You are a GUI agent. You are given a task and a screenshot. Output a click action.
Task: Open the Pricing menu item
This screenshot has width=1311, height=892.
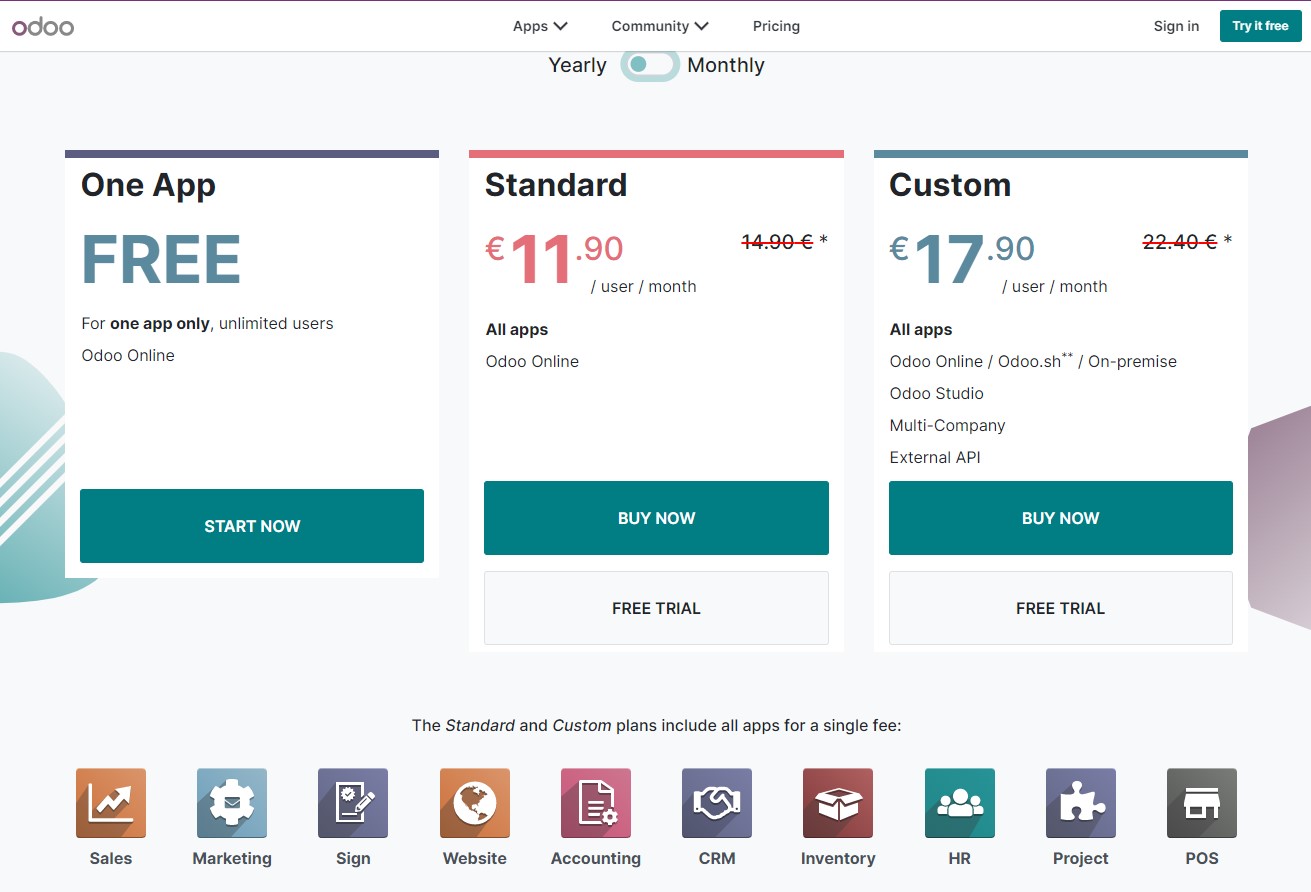(x=776, y=26)
